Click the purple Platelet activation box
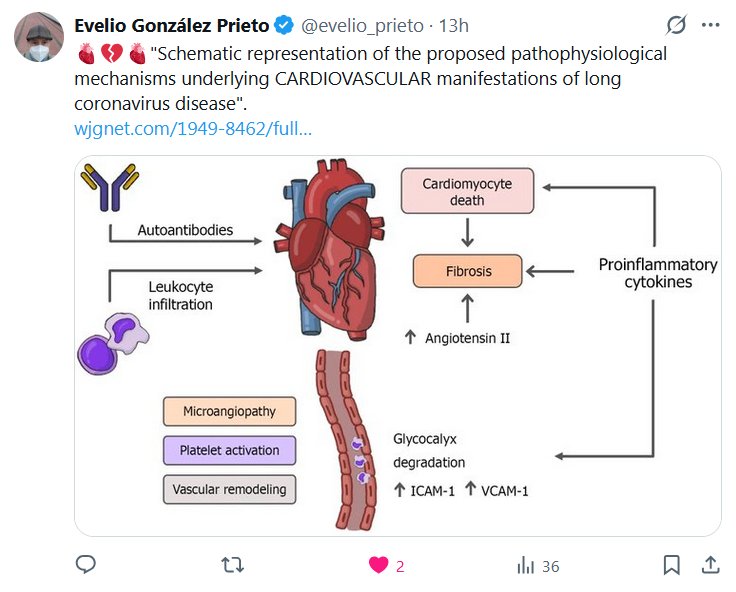The height and width of the screenshot is (592, 736). 229,450
